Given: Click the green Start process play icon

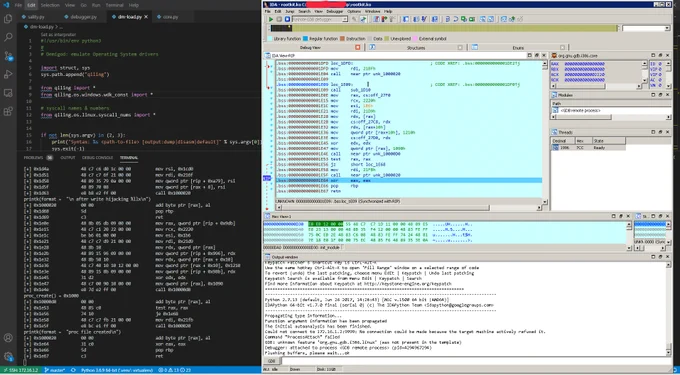Looking at the screenshot, I should (271, 19).
